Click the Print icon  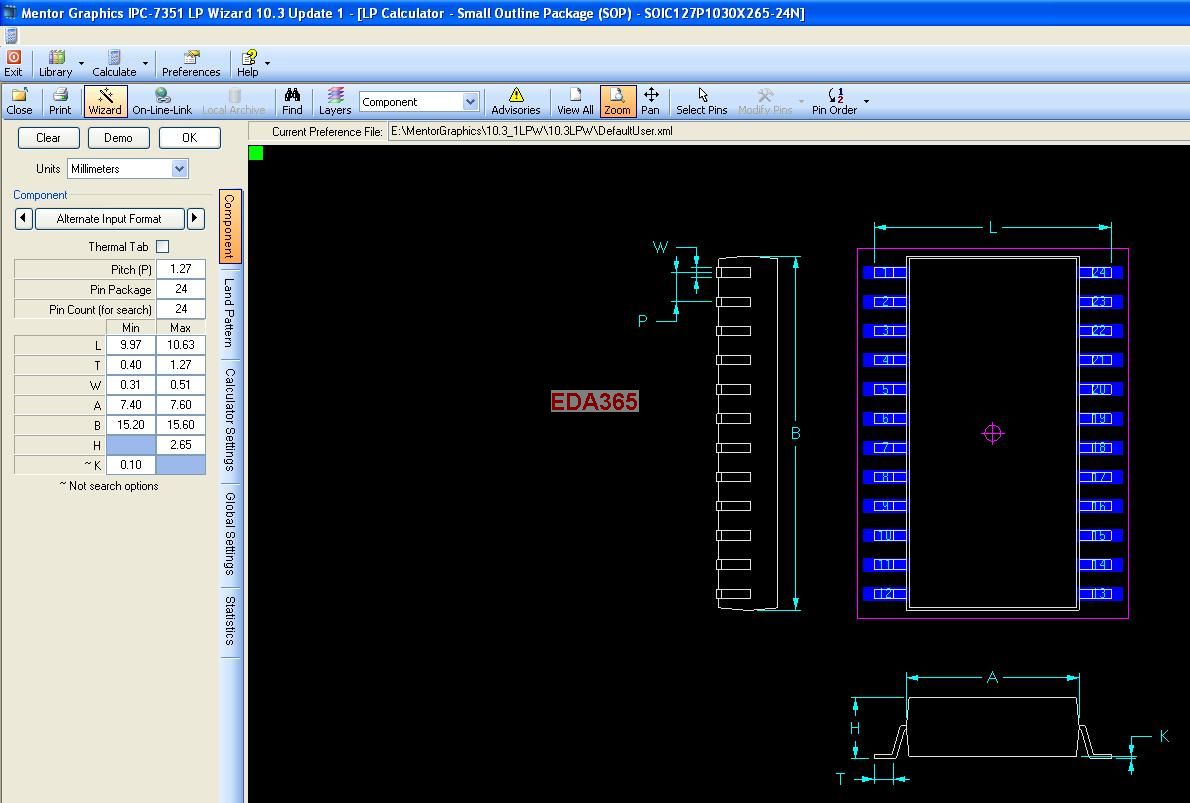60,101
